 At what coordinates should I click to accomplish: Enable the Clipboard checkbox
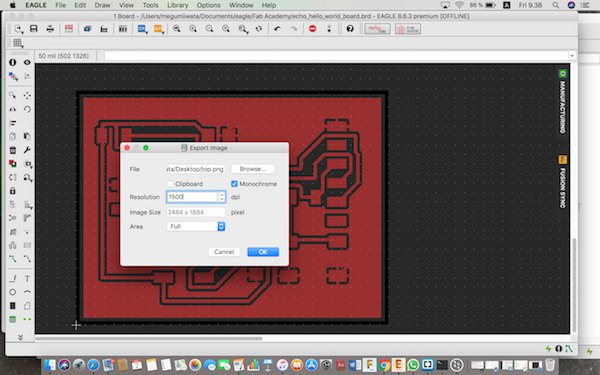point(171,184)
